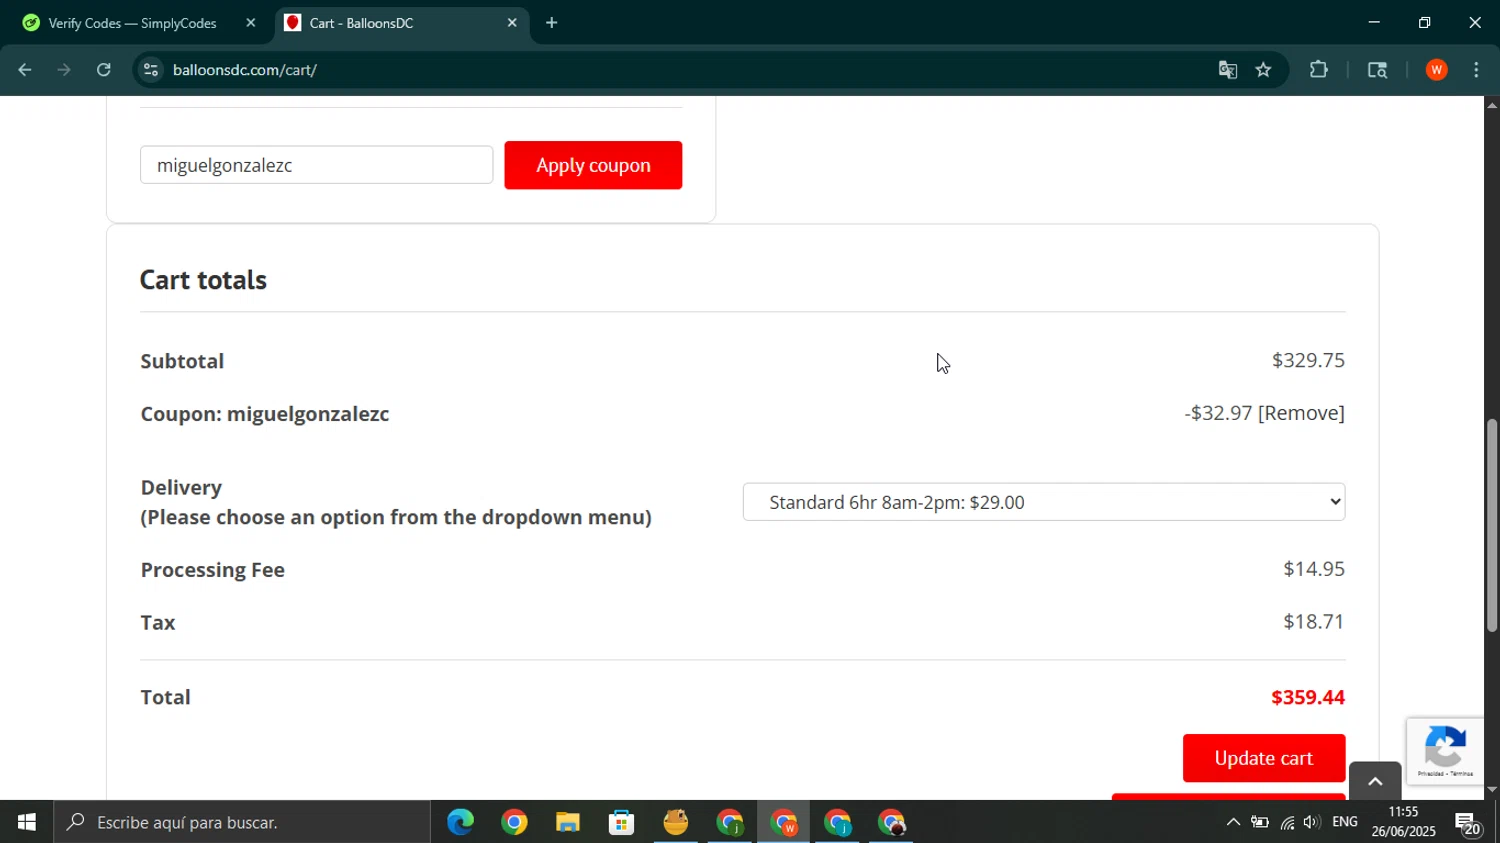The height and width of the screenshot is (843, 1500).
Task: Close the Cart BalloonsDC tab
Action: pyautogui.click(x=512, y=23)
